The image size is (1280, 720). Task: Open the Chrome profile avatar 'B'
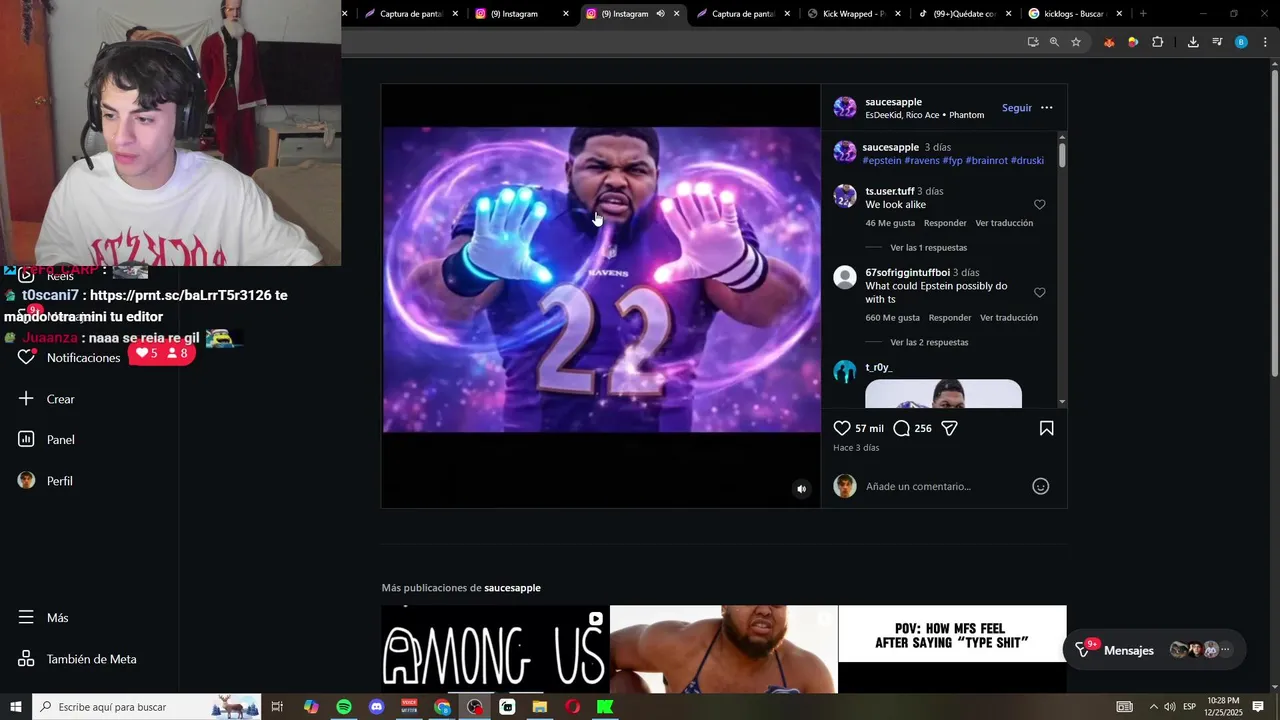tap(1241, 42)
